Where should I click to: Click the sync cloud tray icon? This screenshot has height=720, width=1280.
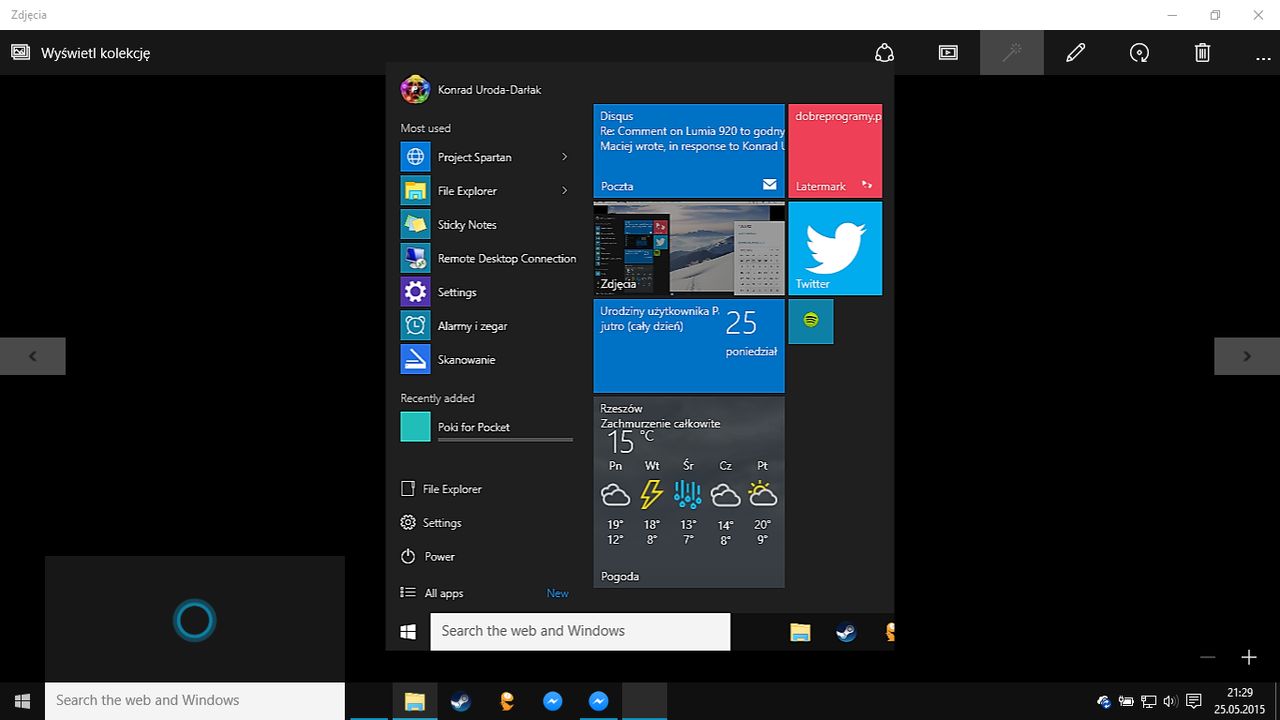[1104, 701]
